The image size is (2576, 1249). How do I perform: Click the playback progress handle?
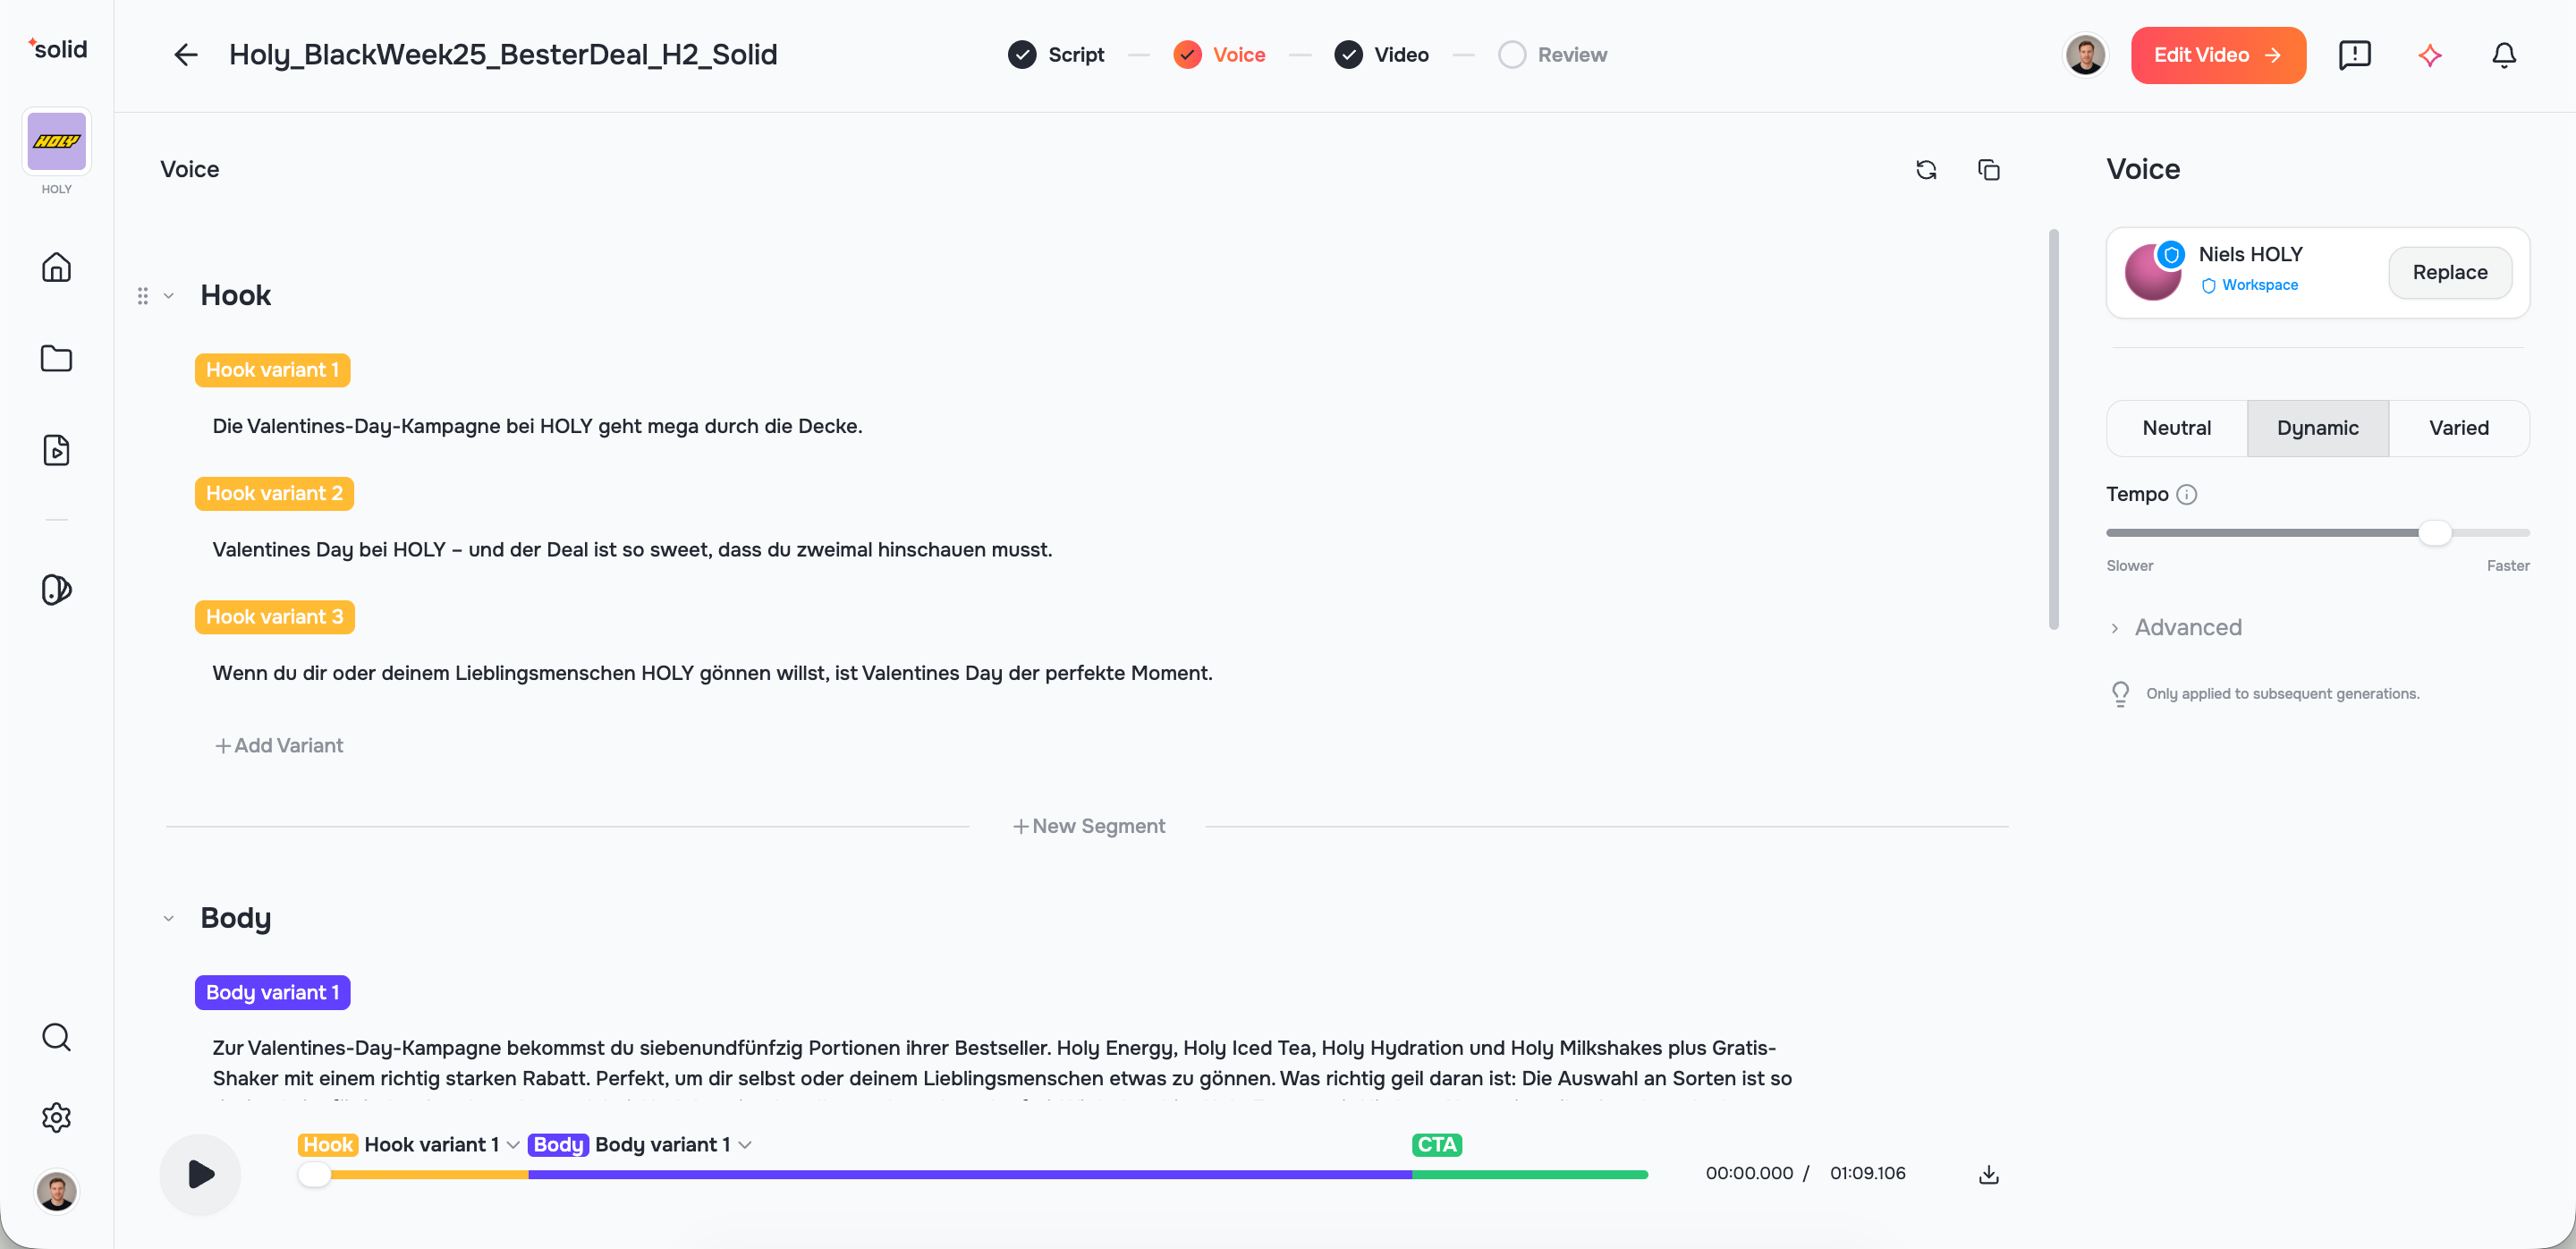pyautogui.click(x=315, y=1174)
